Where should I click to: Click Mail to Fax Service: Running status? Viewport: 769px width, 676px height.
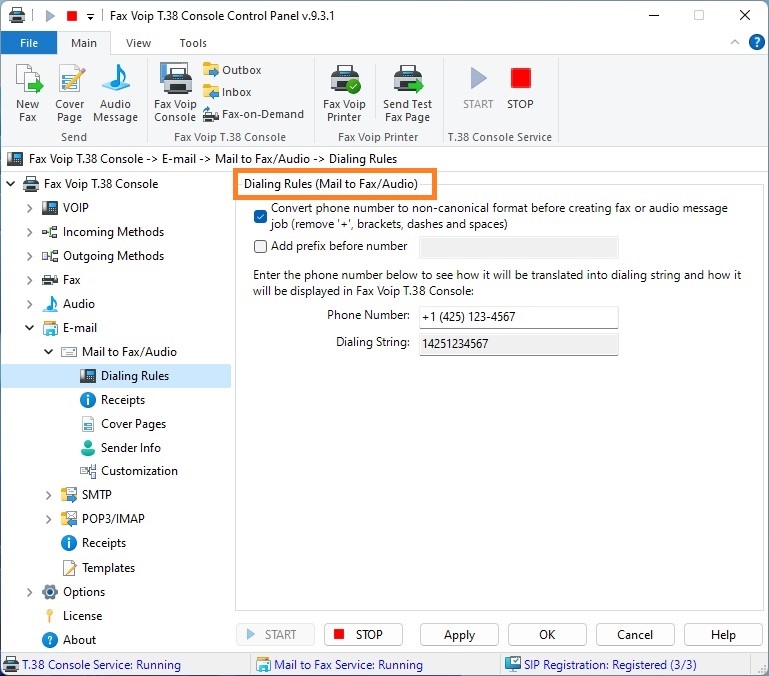339,665
